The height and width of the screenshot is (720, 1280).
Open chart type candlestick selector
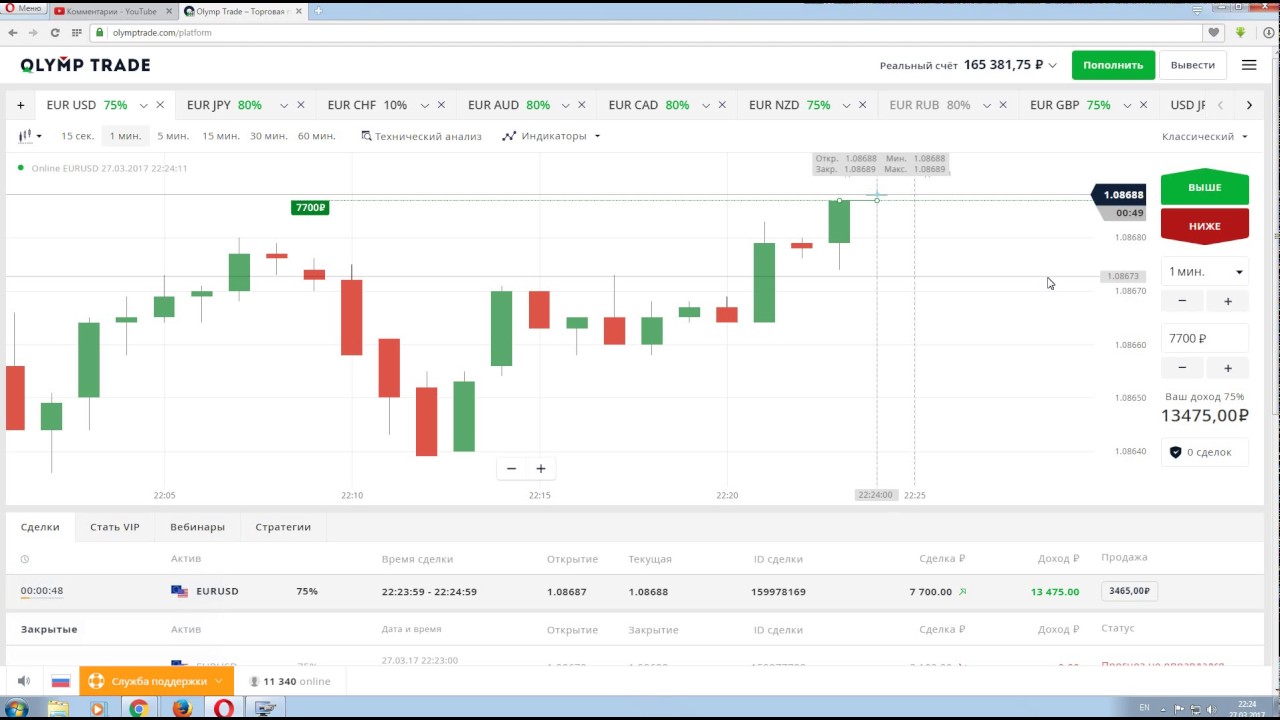click(30, 136)
